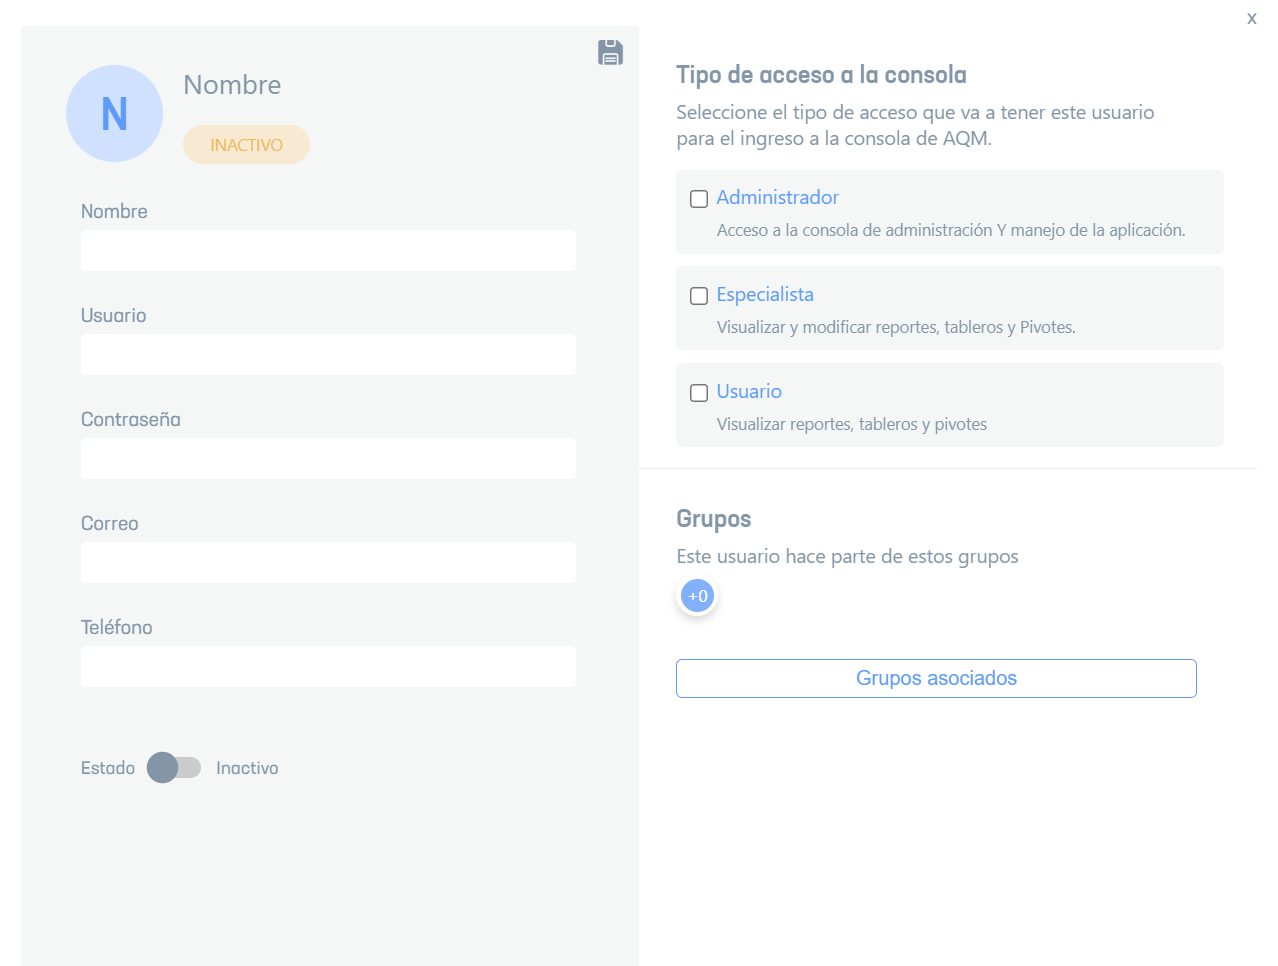Click the Nombre heading beside avatar
This screenshot has height=966, width=1278.
(232, 85)
